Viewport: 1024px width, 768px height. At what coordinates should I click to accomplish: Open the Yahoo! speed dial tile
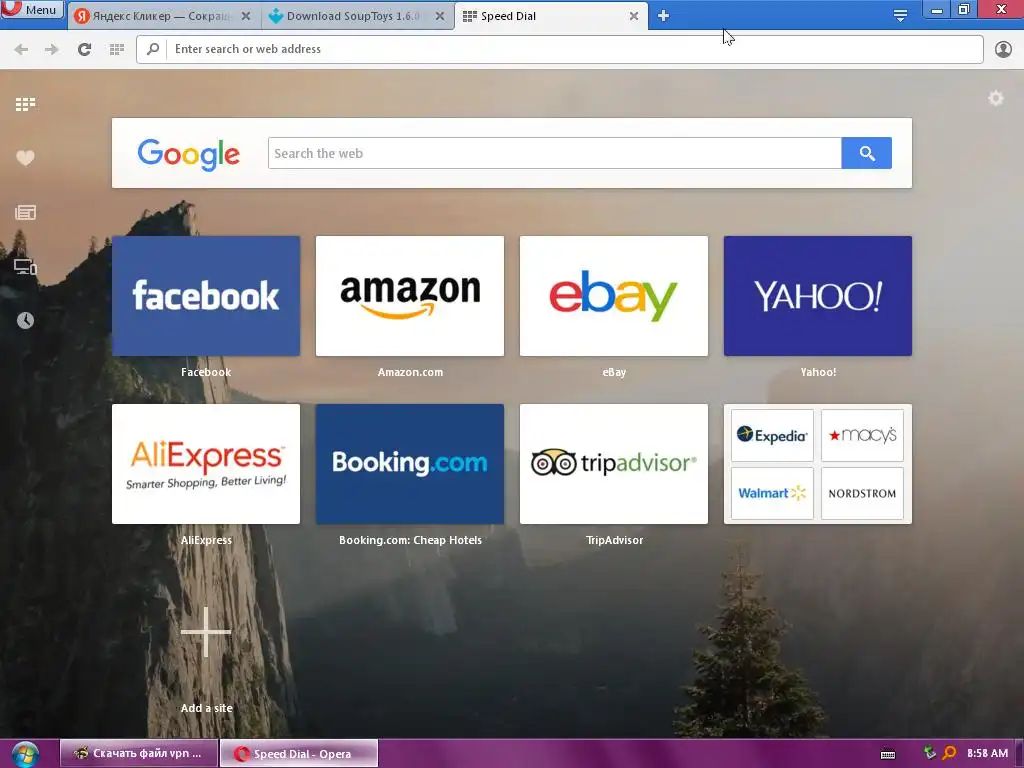click(x=818, y=296)
